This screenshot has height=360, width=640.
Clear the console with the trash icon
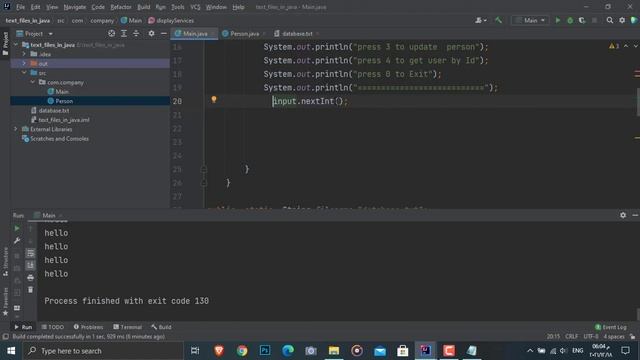click(31, 290)
